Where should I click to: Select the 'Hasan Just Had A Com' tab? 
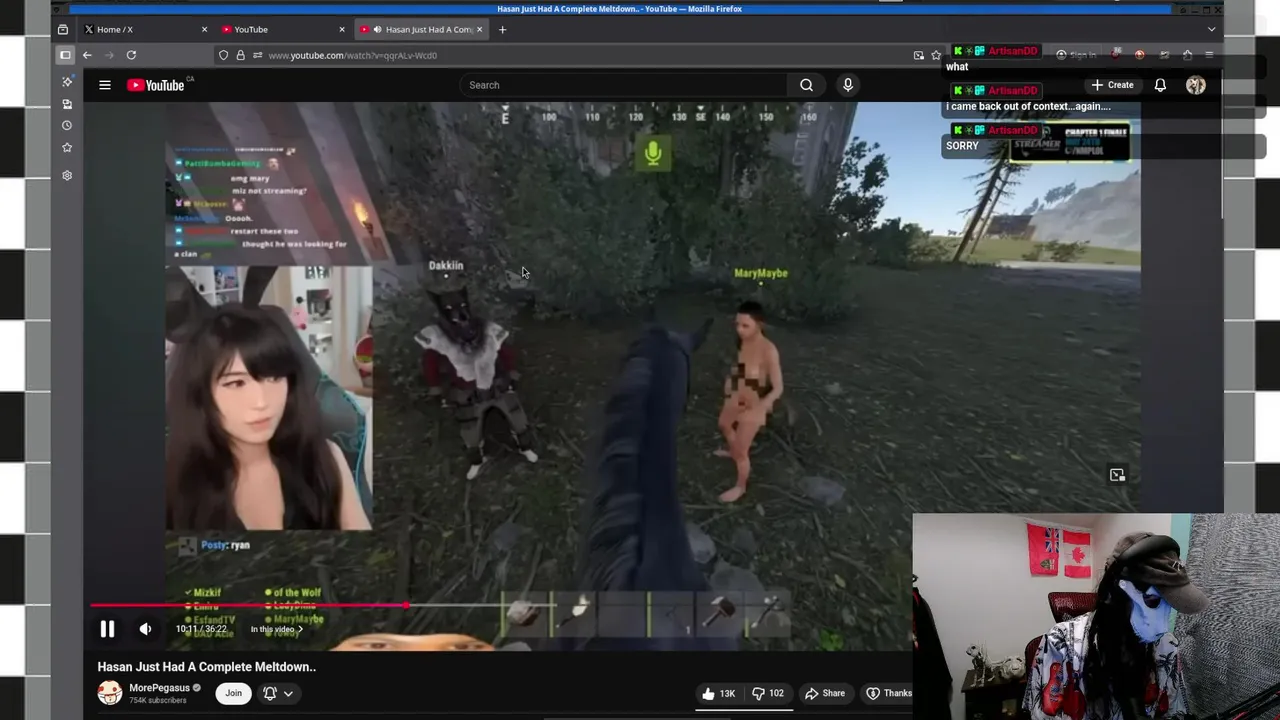click(x=420, y=29)
